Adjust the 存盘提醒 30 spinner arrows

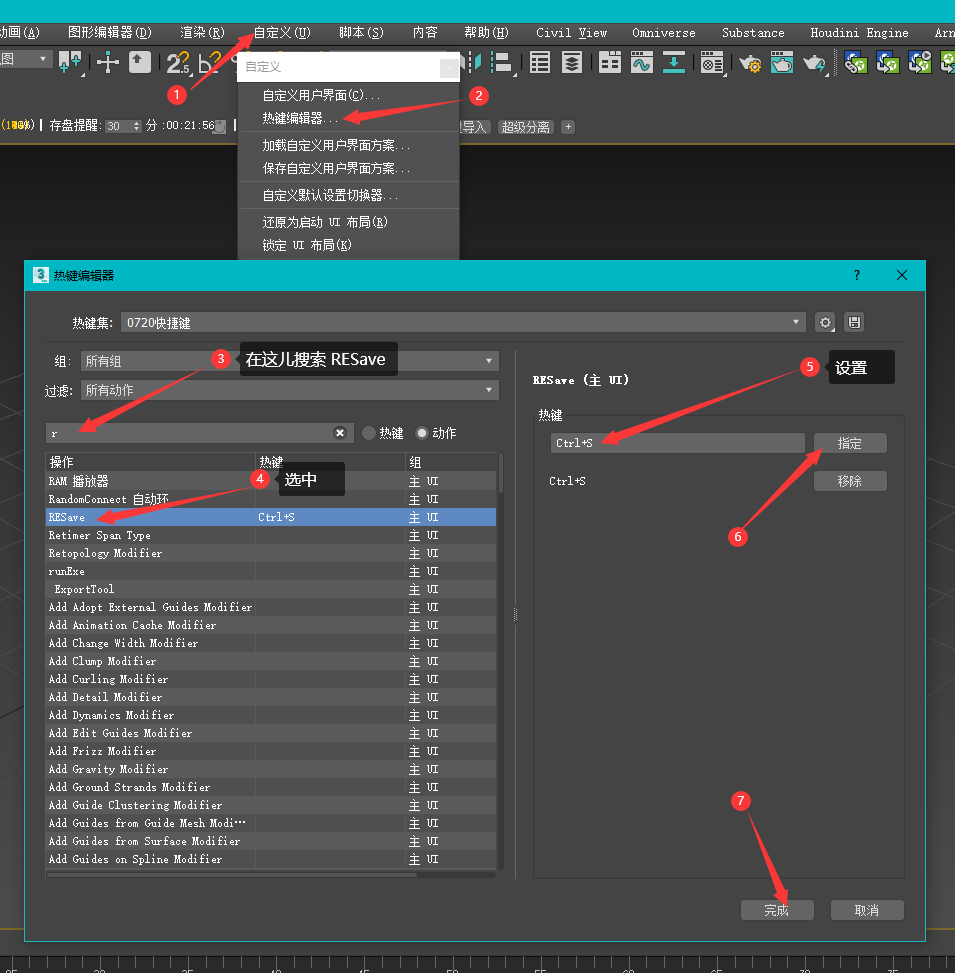(137, 126)
